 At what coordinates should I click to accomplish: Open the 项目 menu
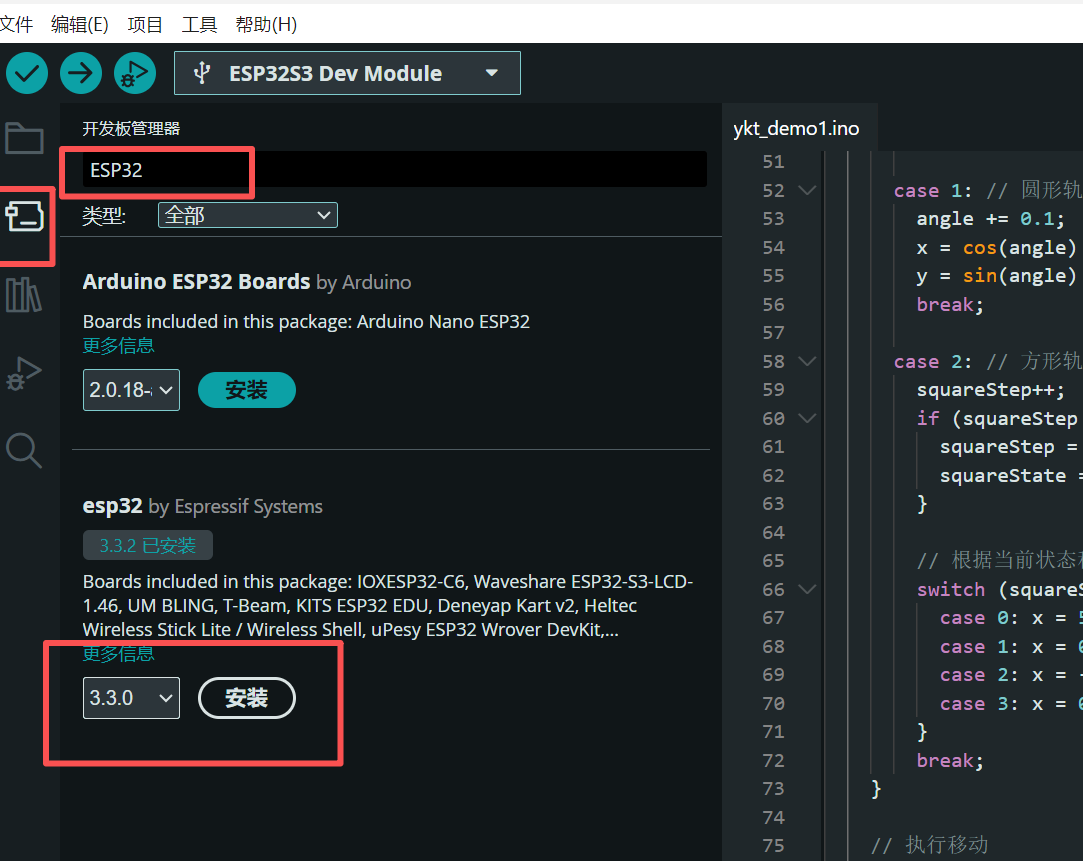tap(145, 25)
